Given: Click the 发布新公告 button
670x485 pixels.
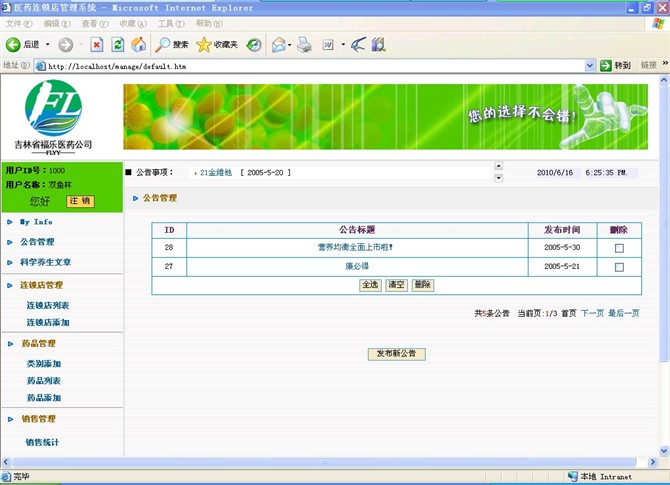Looking at the screenshot, I should tap(397, 354).
